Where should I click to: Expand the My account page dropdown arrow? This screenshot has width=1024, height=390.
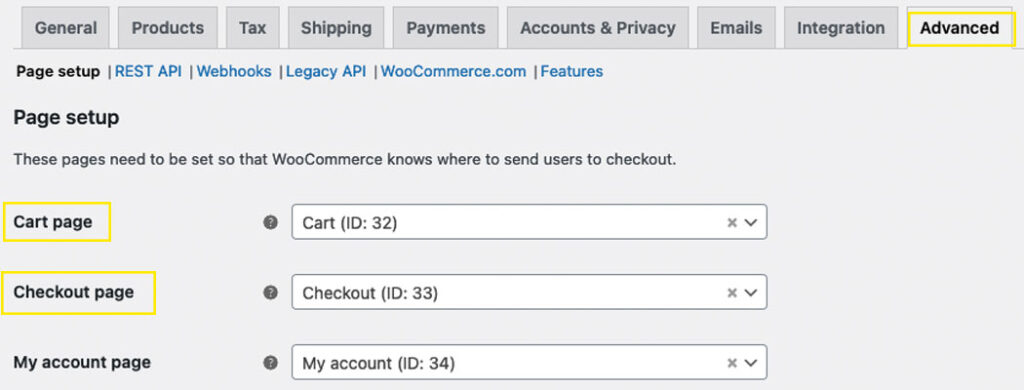tap(750, 363)
